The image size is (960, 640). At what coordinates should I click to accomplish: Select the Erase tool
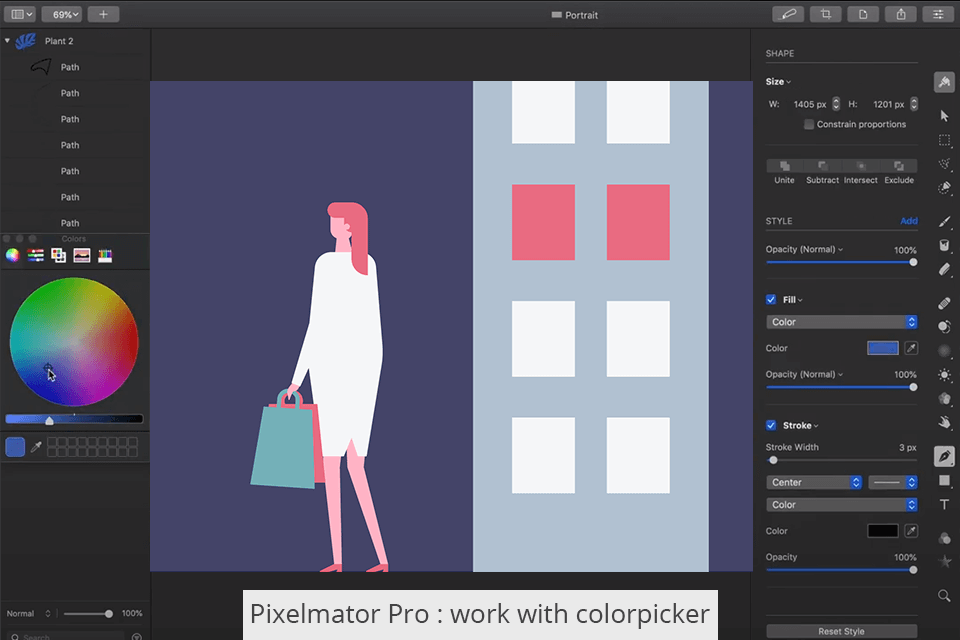coord(944,269)
